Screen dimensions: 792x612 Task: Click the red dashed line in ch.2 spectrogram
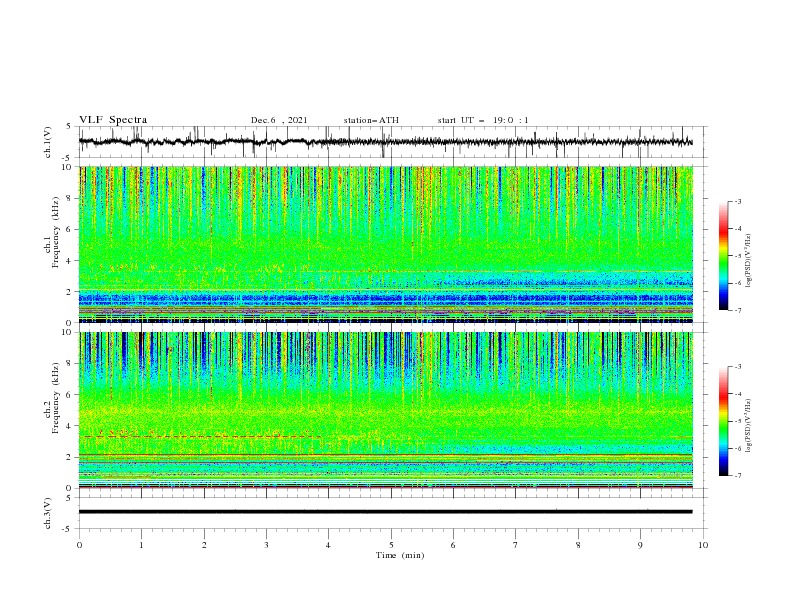(x=202, y=436)
